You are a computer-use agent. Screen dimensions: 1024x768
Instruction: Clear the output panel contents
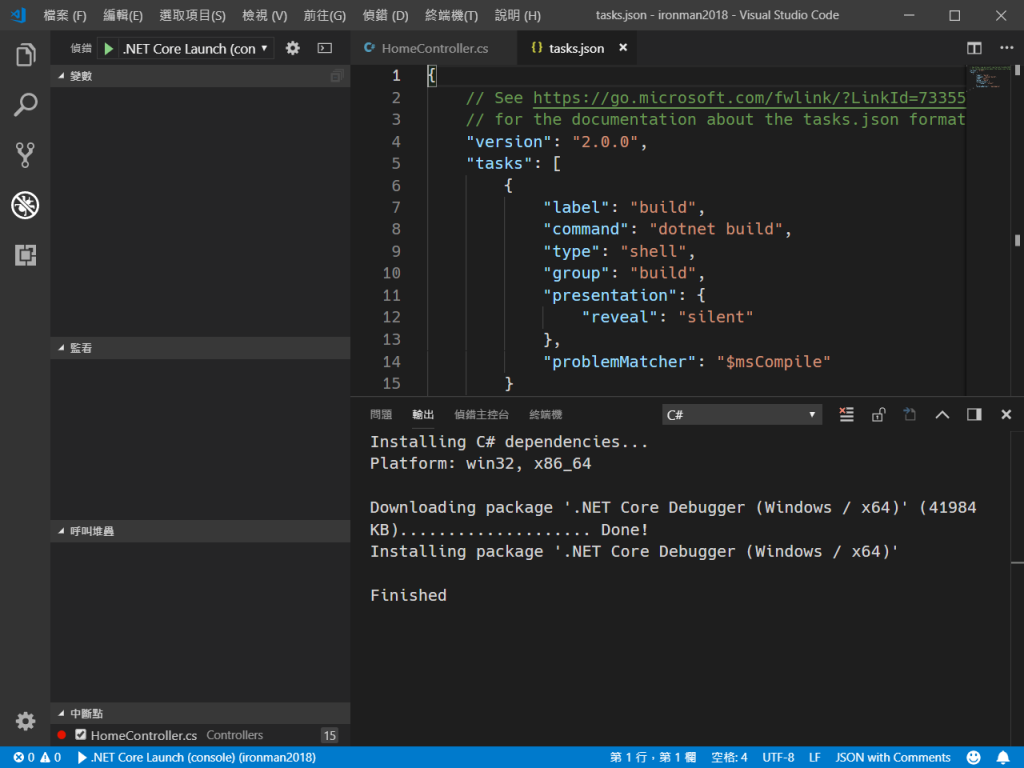tap(846, 414)
